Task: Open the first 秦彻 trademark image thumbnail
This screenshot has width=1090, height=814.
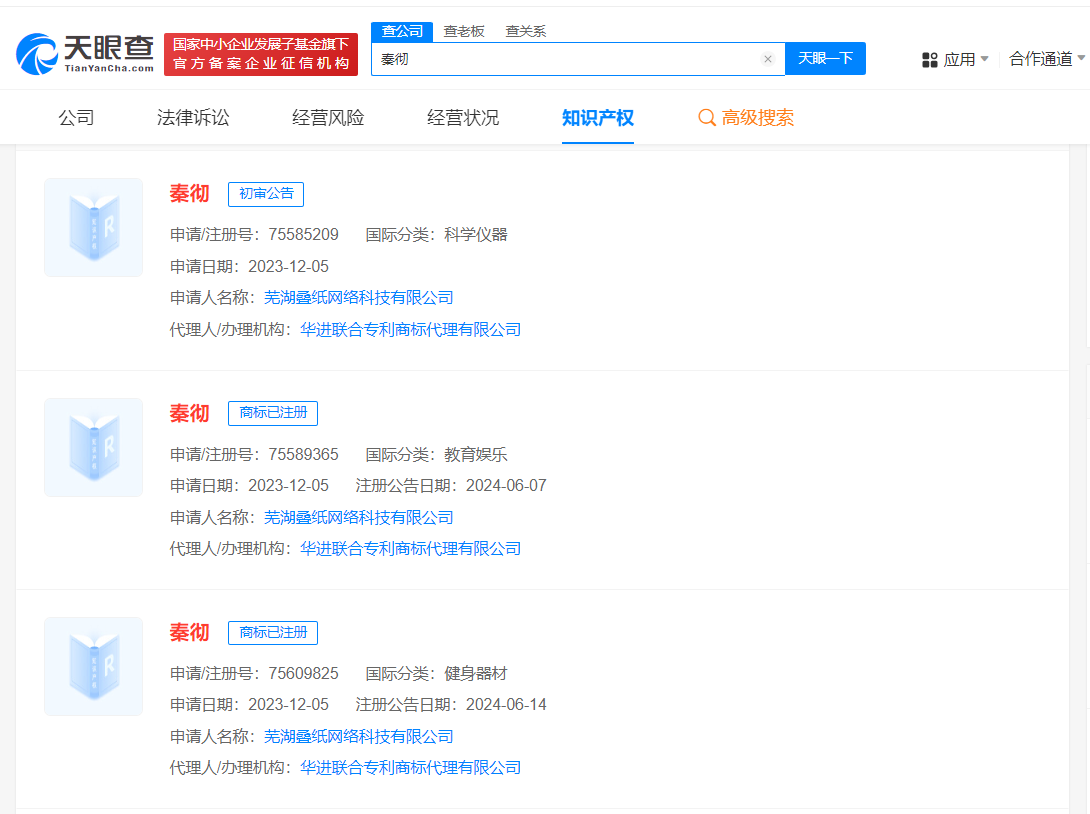Action: [93, 227]
